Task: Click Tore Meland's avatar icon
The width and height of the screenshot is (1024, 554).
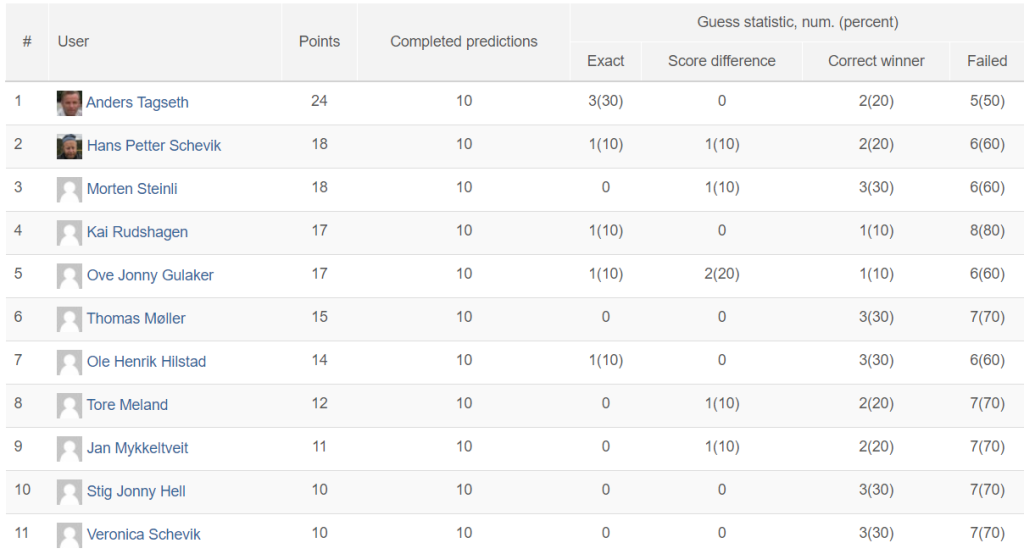Action: click(x=69, y=406)
